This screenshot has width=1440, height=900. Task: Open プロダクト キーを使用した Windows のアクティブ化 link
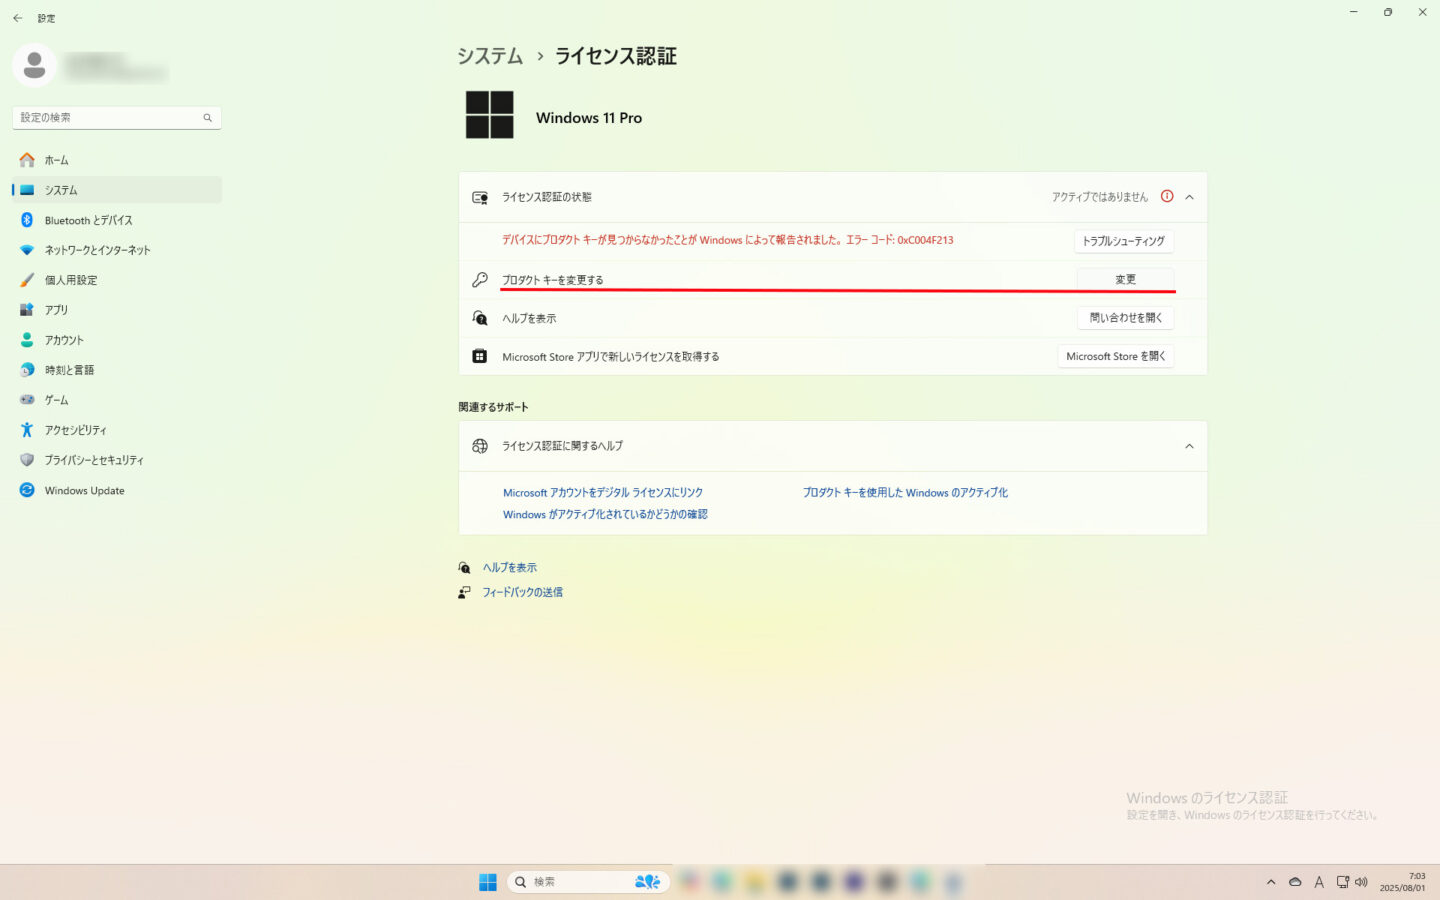(905, 493)
